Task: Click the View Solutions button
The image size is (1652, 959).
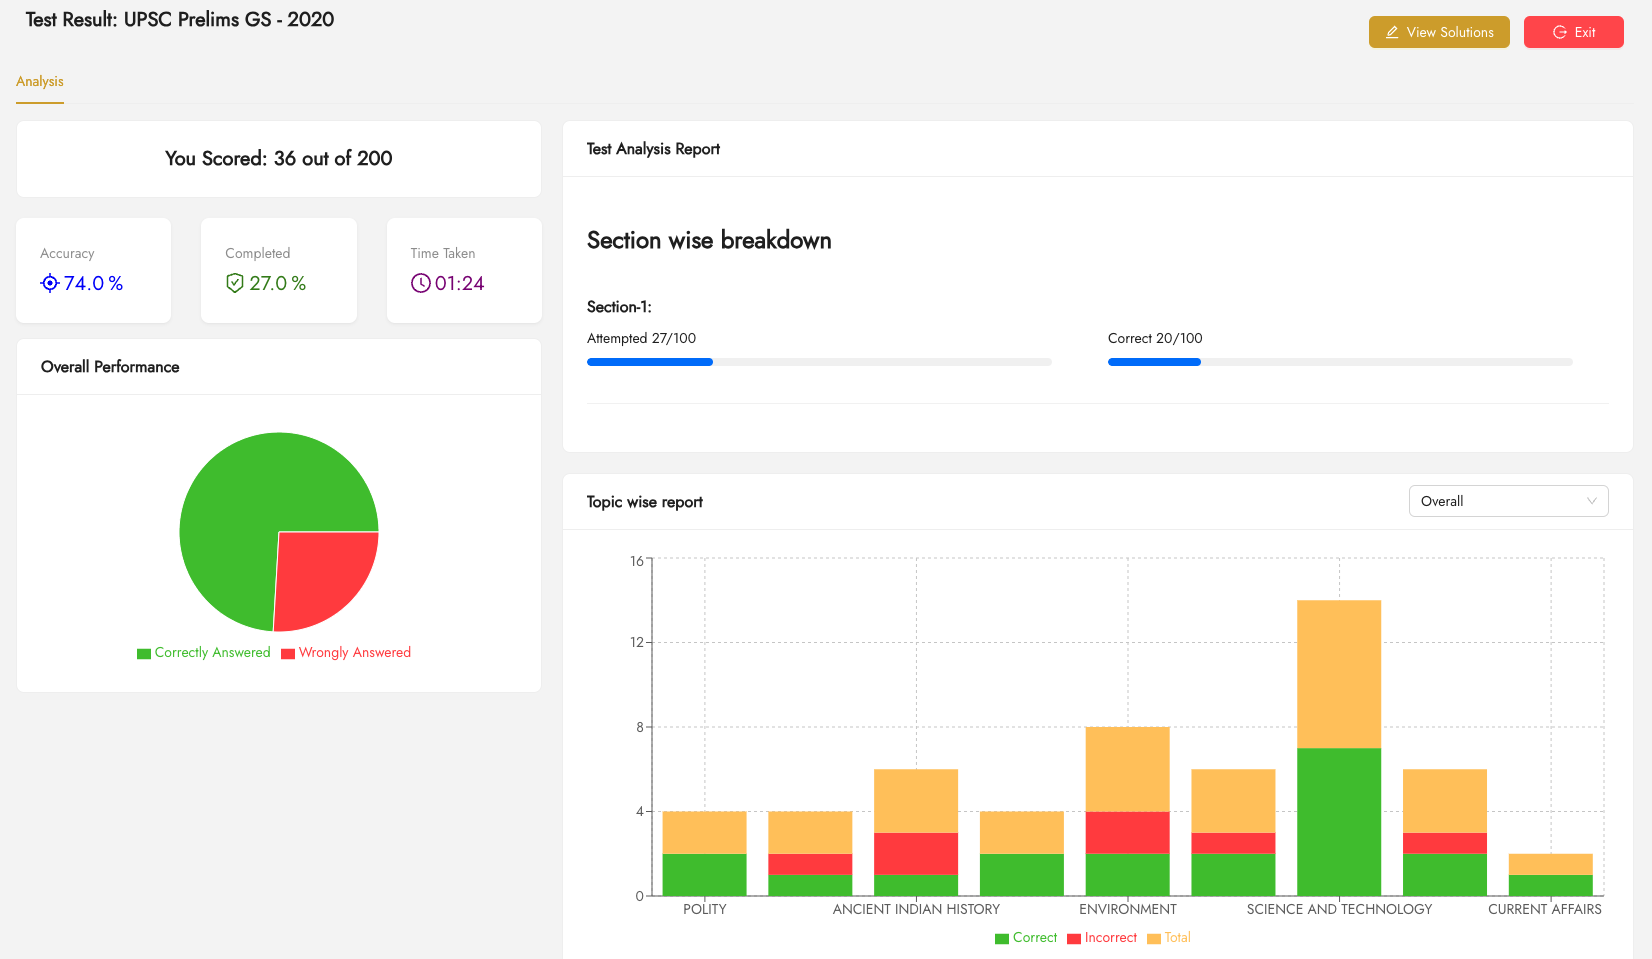Action: coord(1439,32)
